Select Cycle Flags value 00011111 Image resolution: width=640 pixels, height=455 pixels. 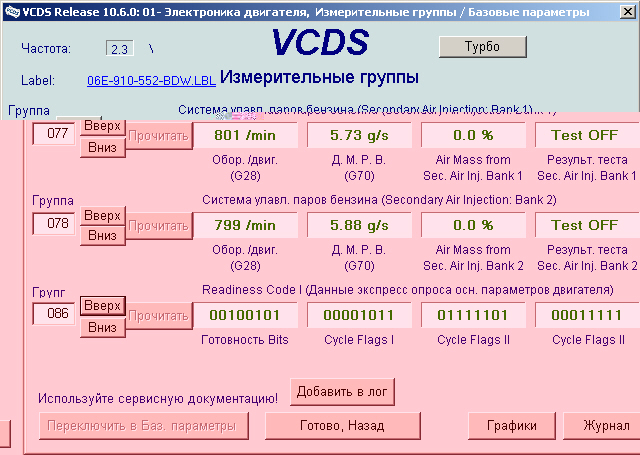pyautogui.click(x=587, y=315)
